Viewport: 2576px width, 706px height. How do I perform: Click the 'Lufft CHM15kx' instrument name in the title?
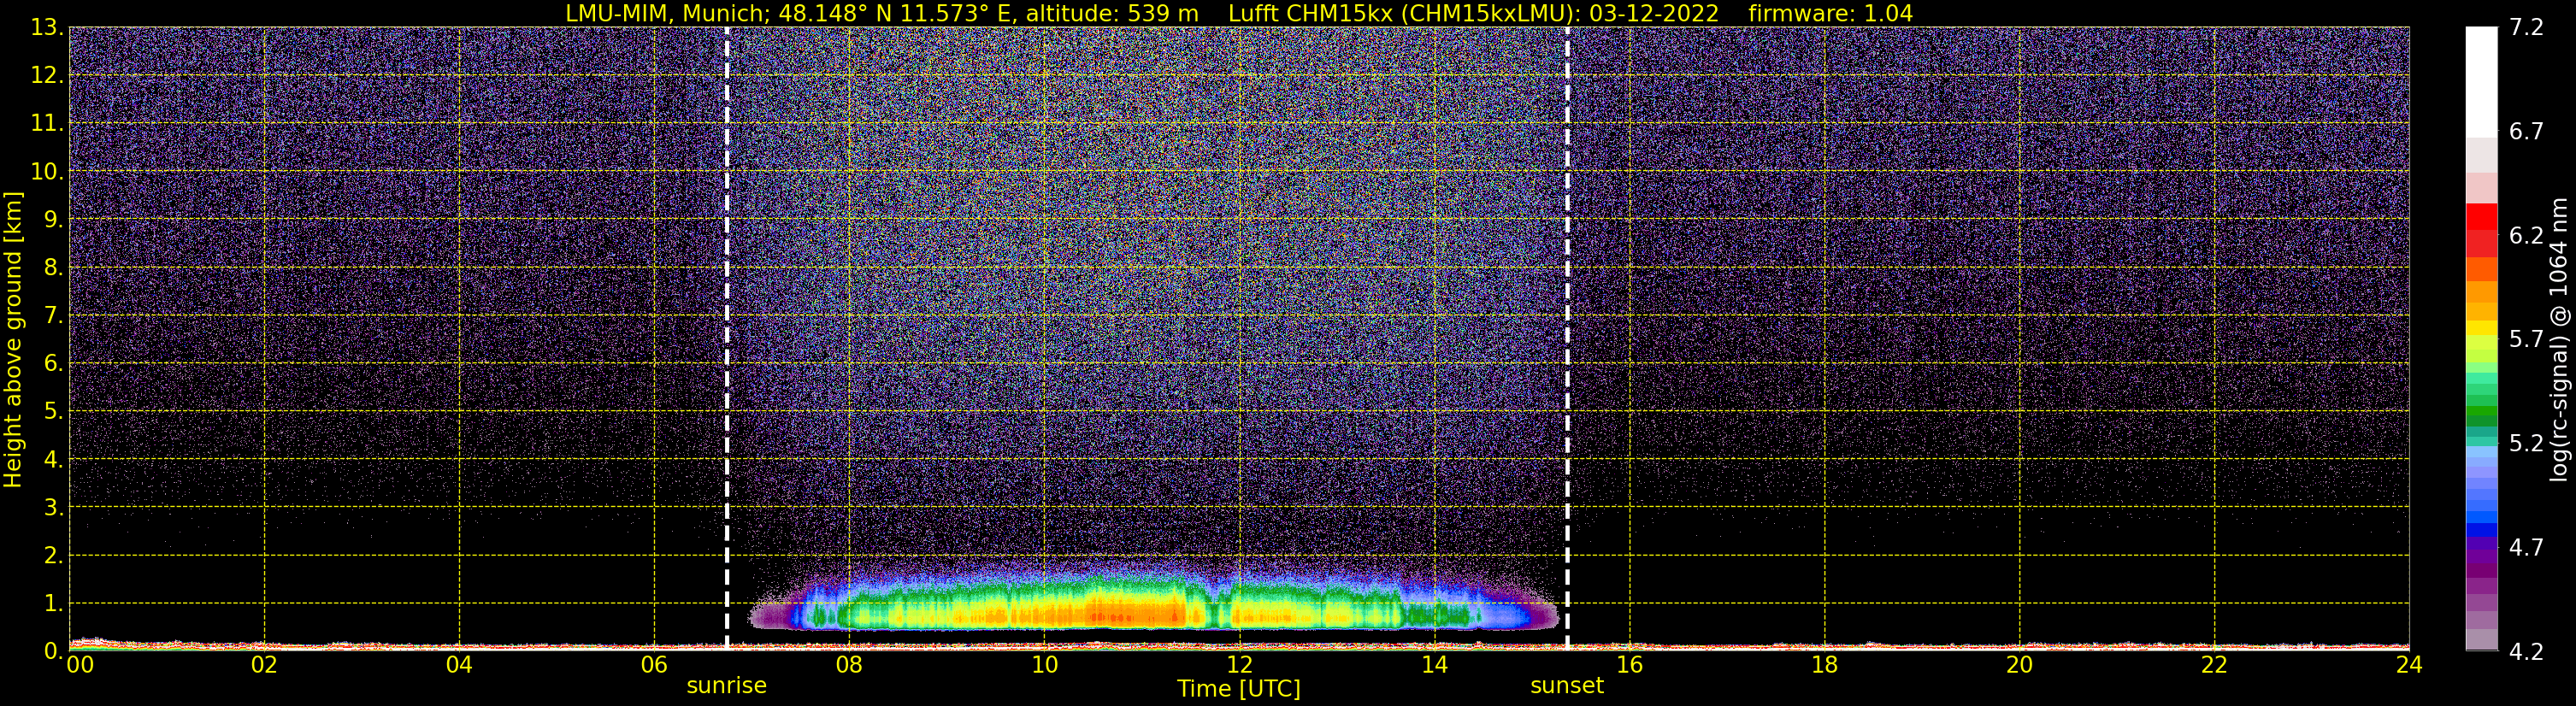point(1312,14)
